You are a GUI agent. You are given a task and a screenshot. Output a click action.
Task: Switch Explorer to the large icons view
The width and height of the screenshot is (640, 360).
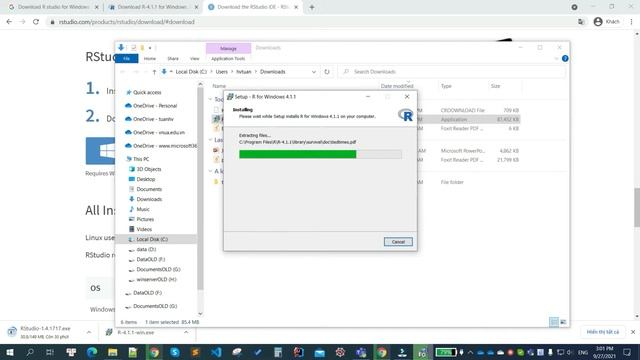[563, 322]
